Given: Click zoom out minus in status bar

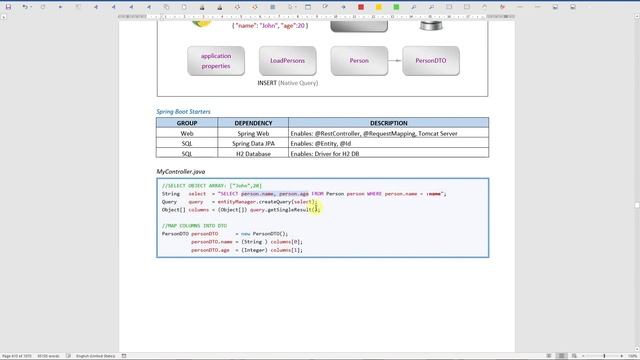Looking at the screenshot, I should coord(583,356).
